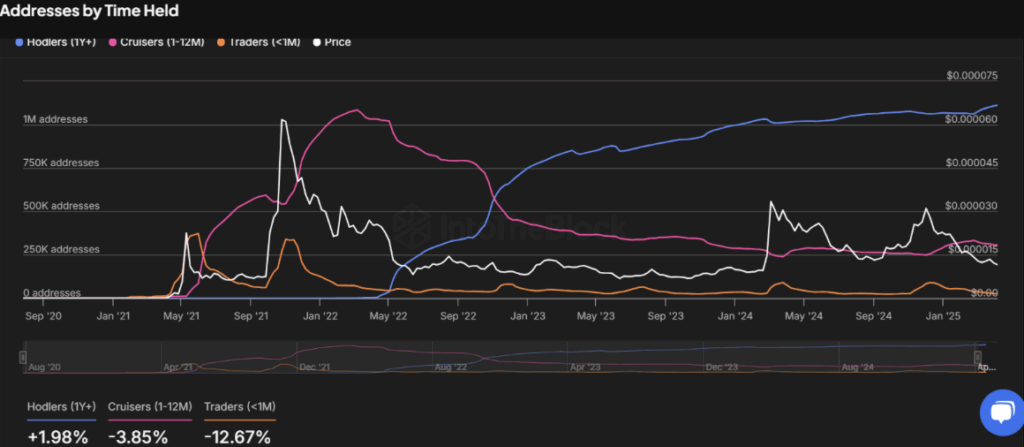Click the Aug '22 marker in the navigator
The width and height of the screenshot is (1024, 447).
pyautogui.click(x=450, y=367)
